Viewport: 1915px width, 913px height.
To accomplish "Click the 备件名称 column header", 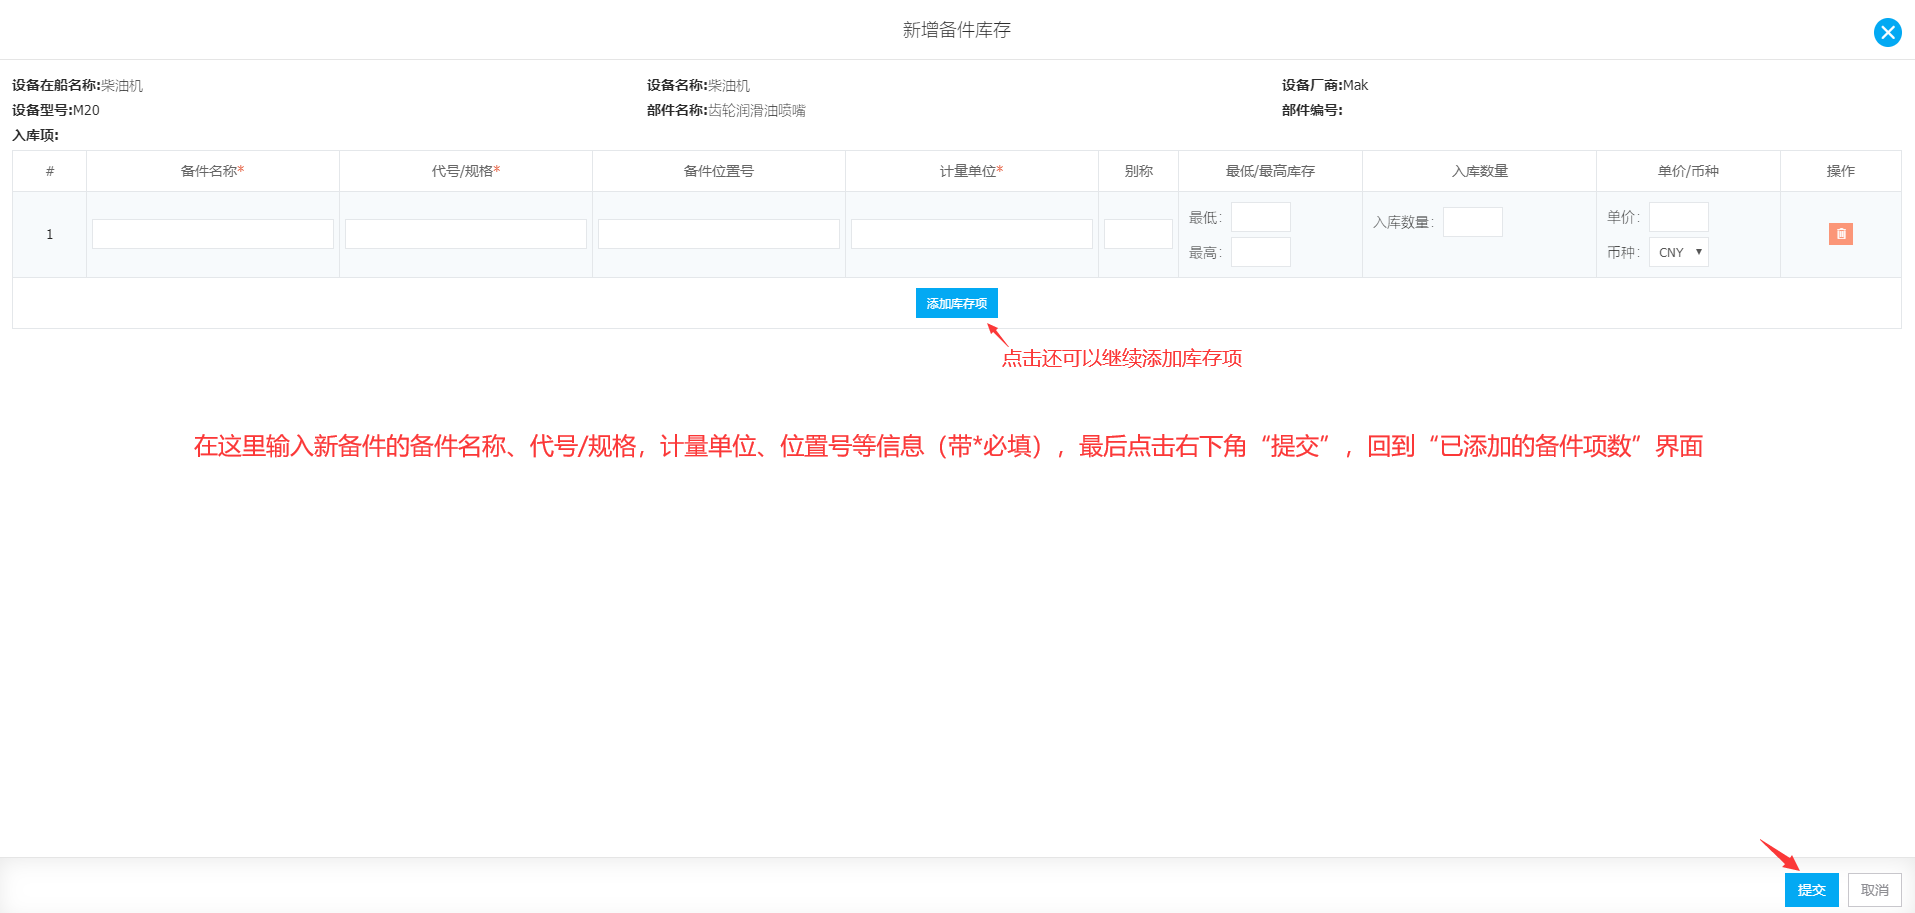I will click(x=212, y=171).
